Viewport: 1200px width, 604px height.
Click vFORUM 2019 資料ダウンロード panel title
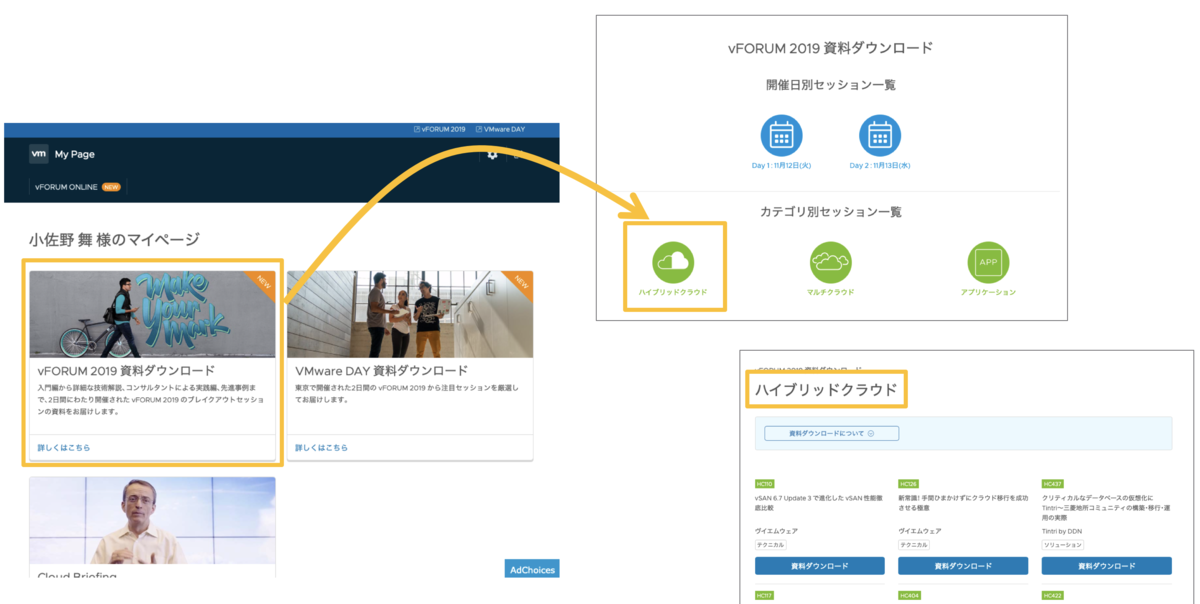point(831,47)
